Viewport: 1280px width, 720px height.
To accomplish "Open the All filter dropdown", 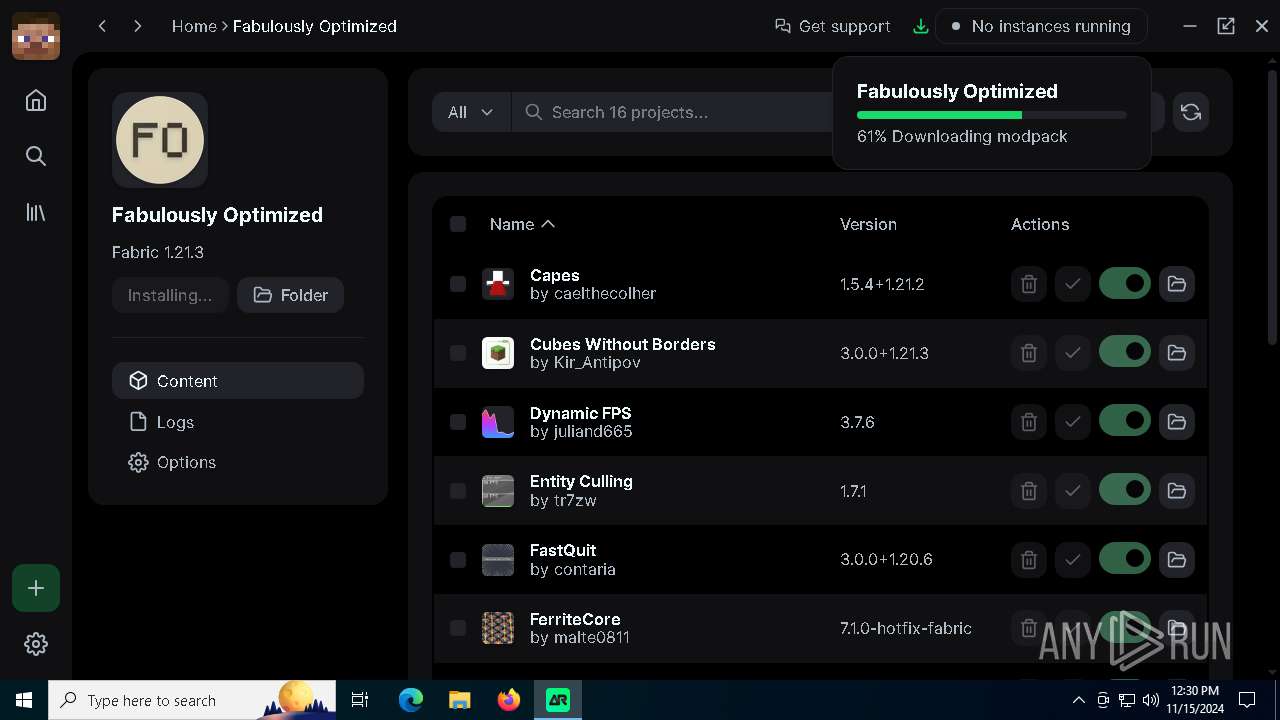I will 471,112.
